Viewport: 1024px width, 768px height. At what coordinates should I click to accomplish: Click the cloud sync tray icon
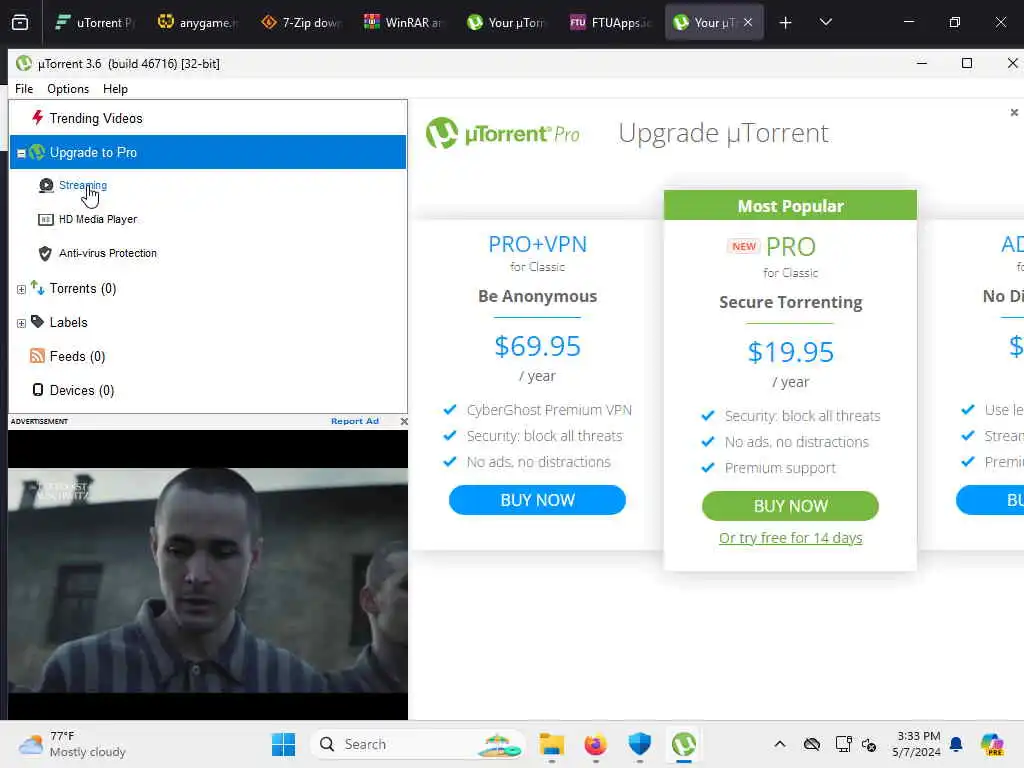812,744
